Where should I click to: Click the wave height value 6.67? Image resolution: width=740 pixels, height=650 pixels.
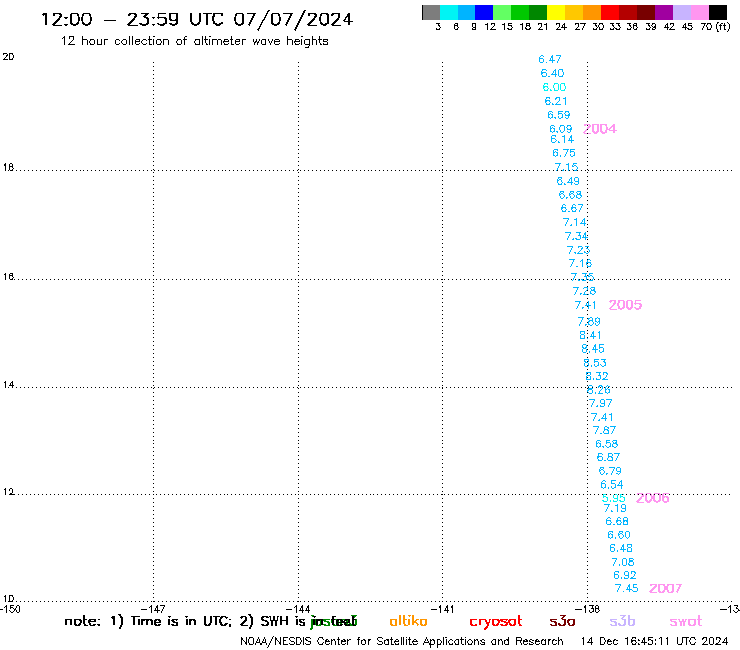click(x=572, y=208)
